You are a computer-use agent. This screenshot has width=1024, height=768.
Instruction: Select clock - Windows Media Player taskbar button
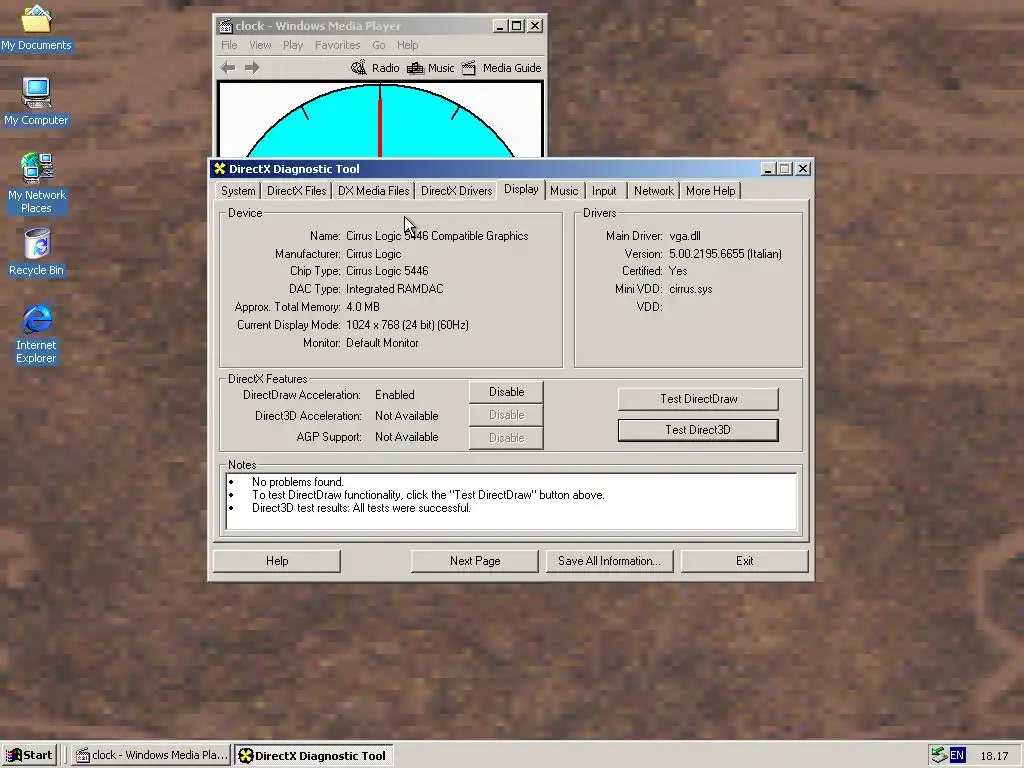[x=152, y=756]
